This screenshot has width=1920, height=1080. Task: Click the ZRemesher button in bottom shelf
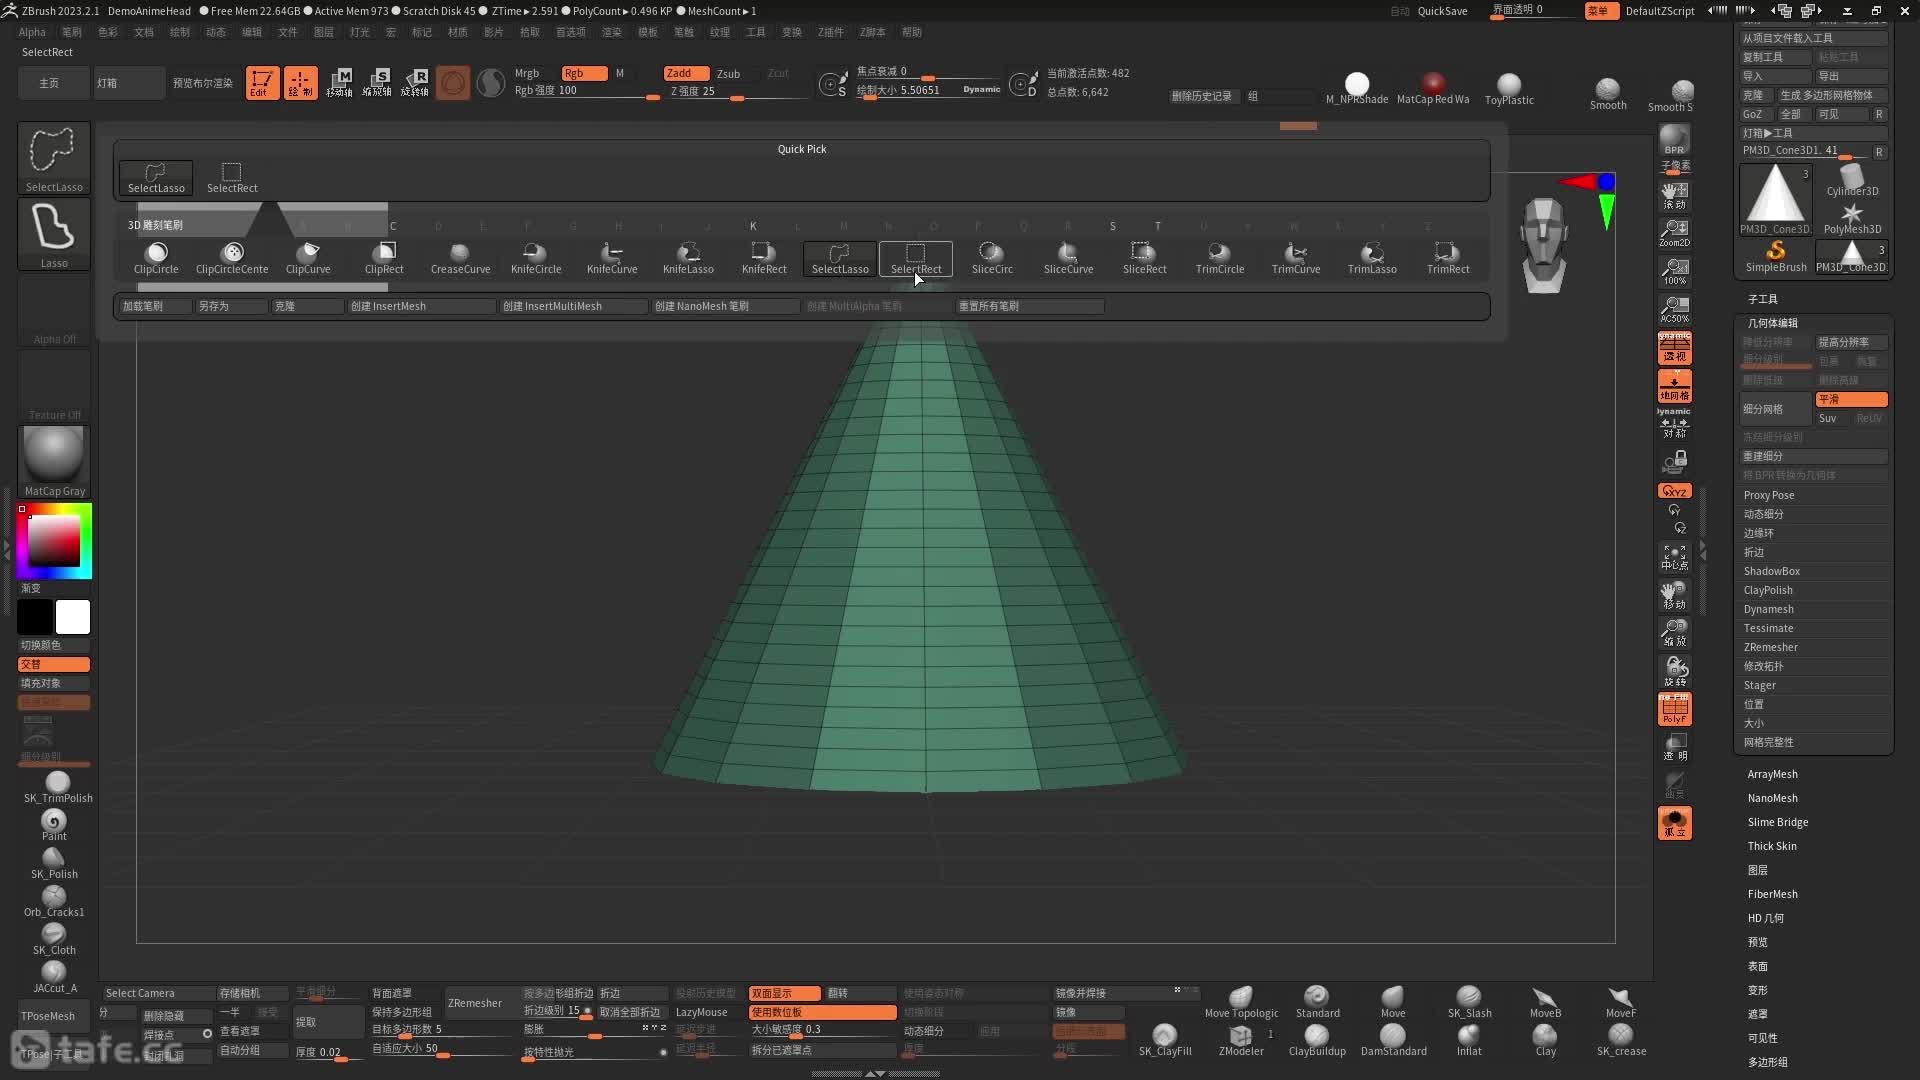pos(475,1003)
